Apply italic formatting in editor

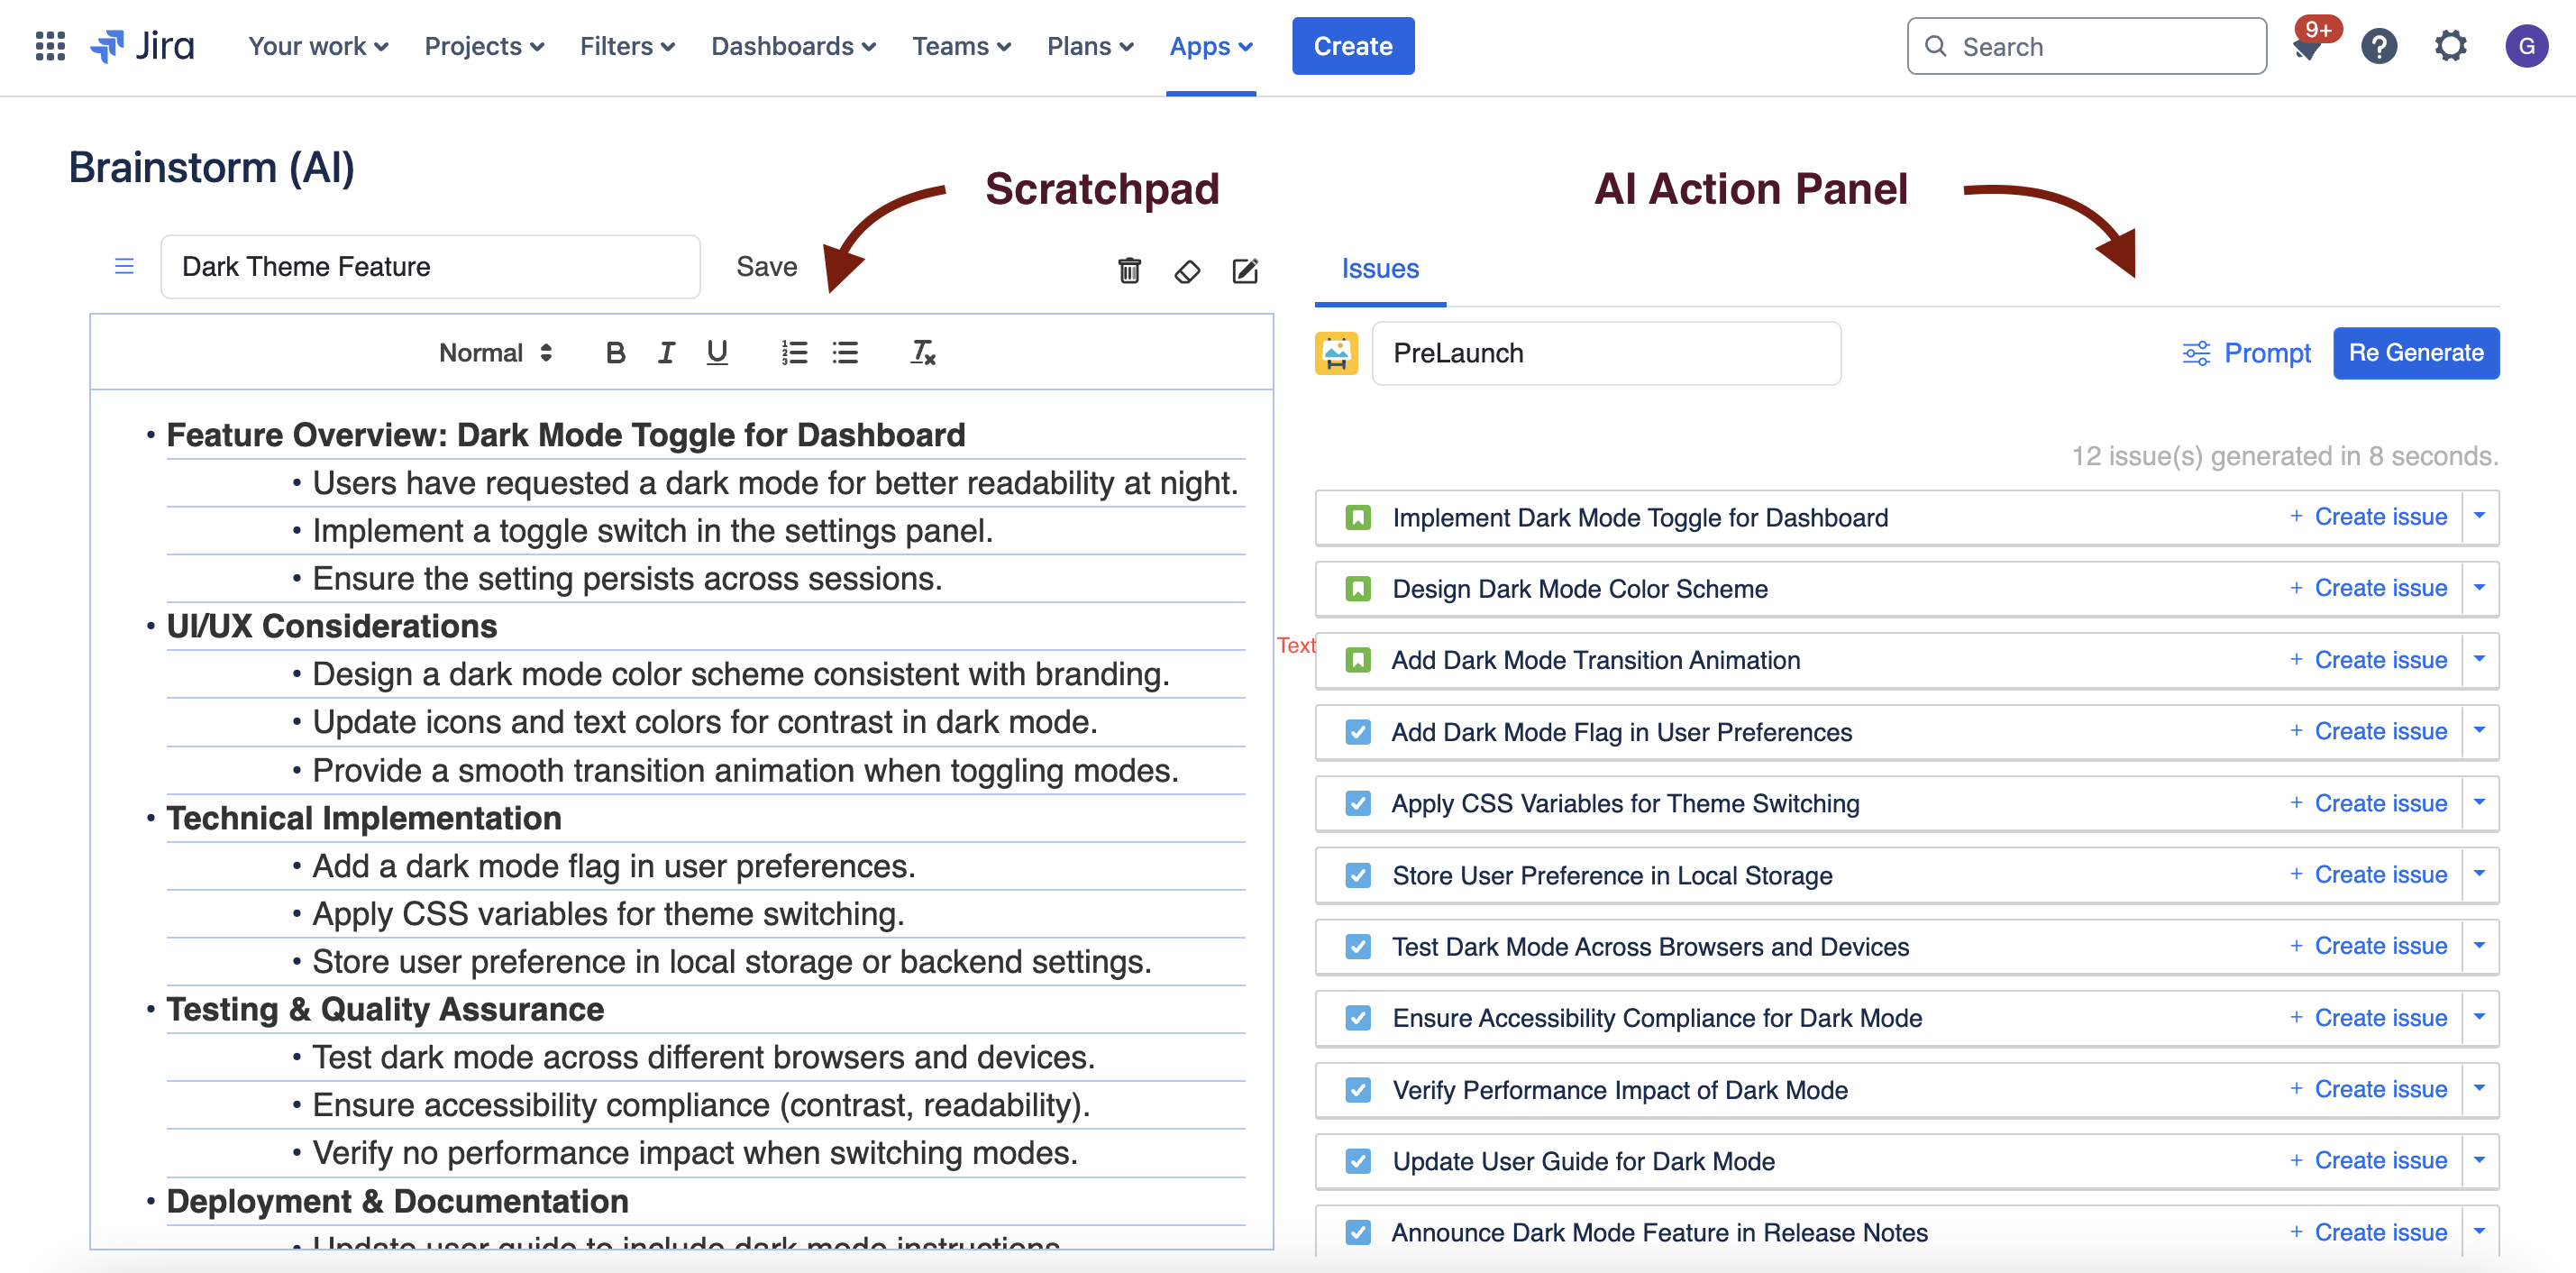click(x=666, y=353)
